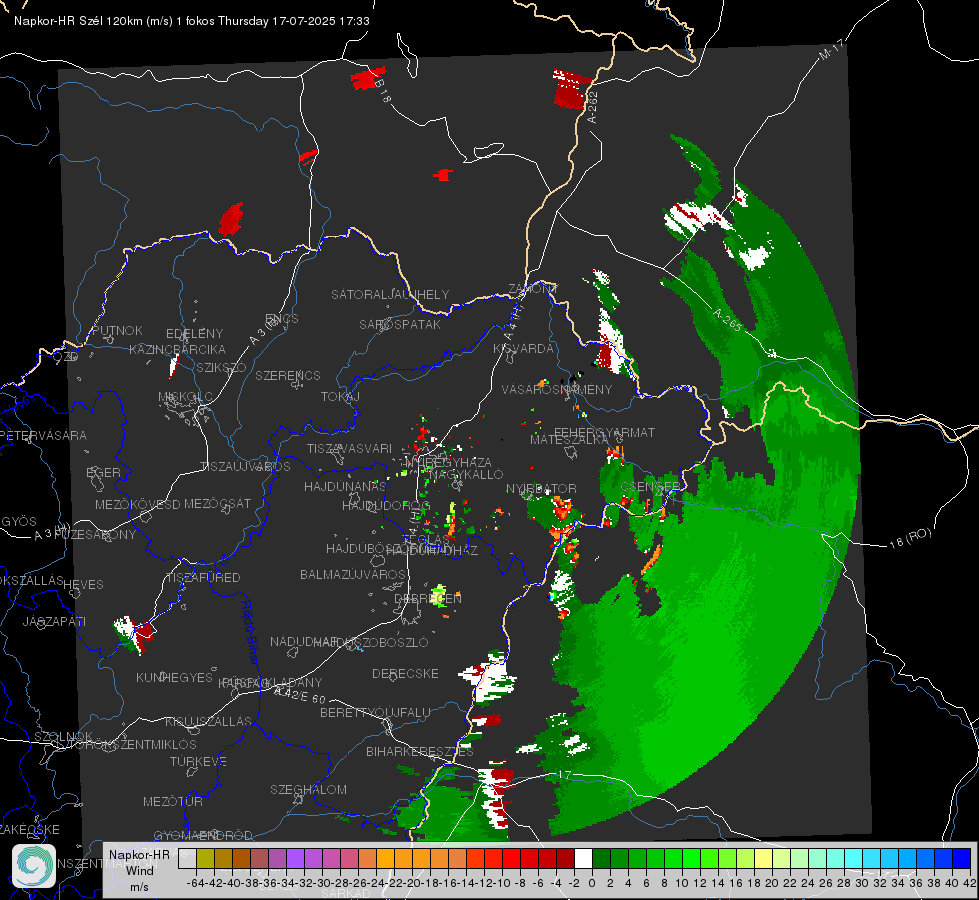
Task: Click the TISZAVASVÁRI town label
Action: pyautogui.click(x=350, y=448)
